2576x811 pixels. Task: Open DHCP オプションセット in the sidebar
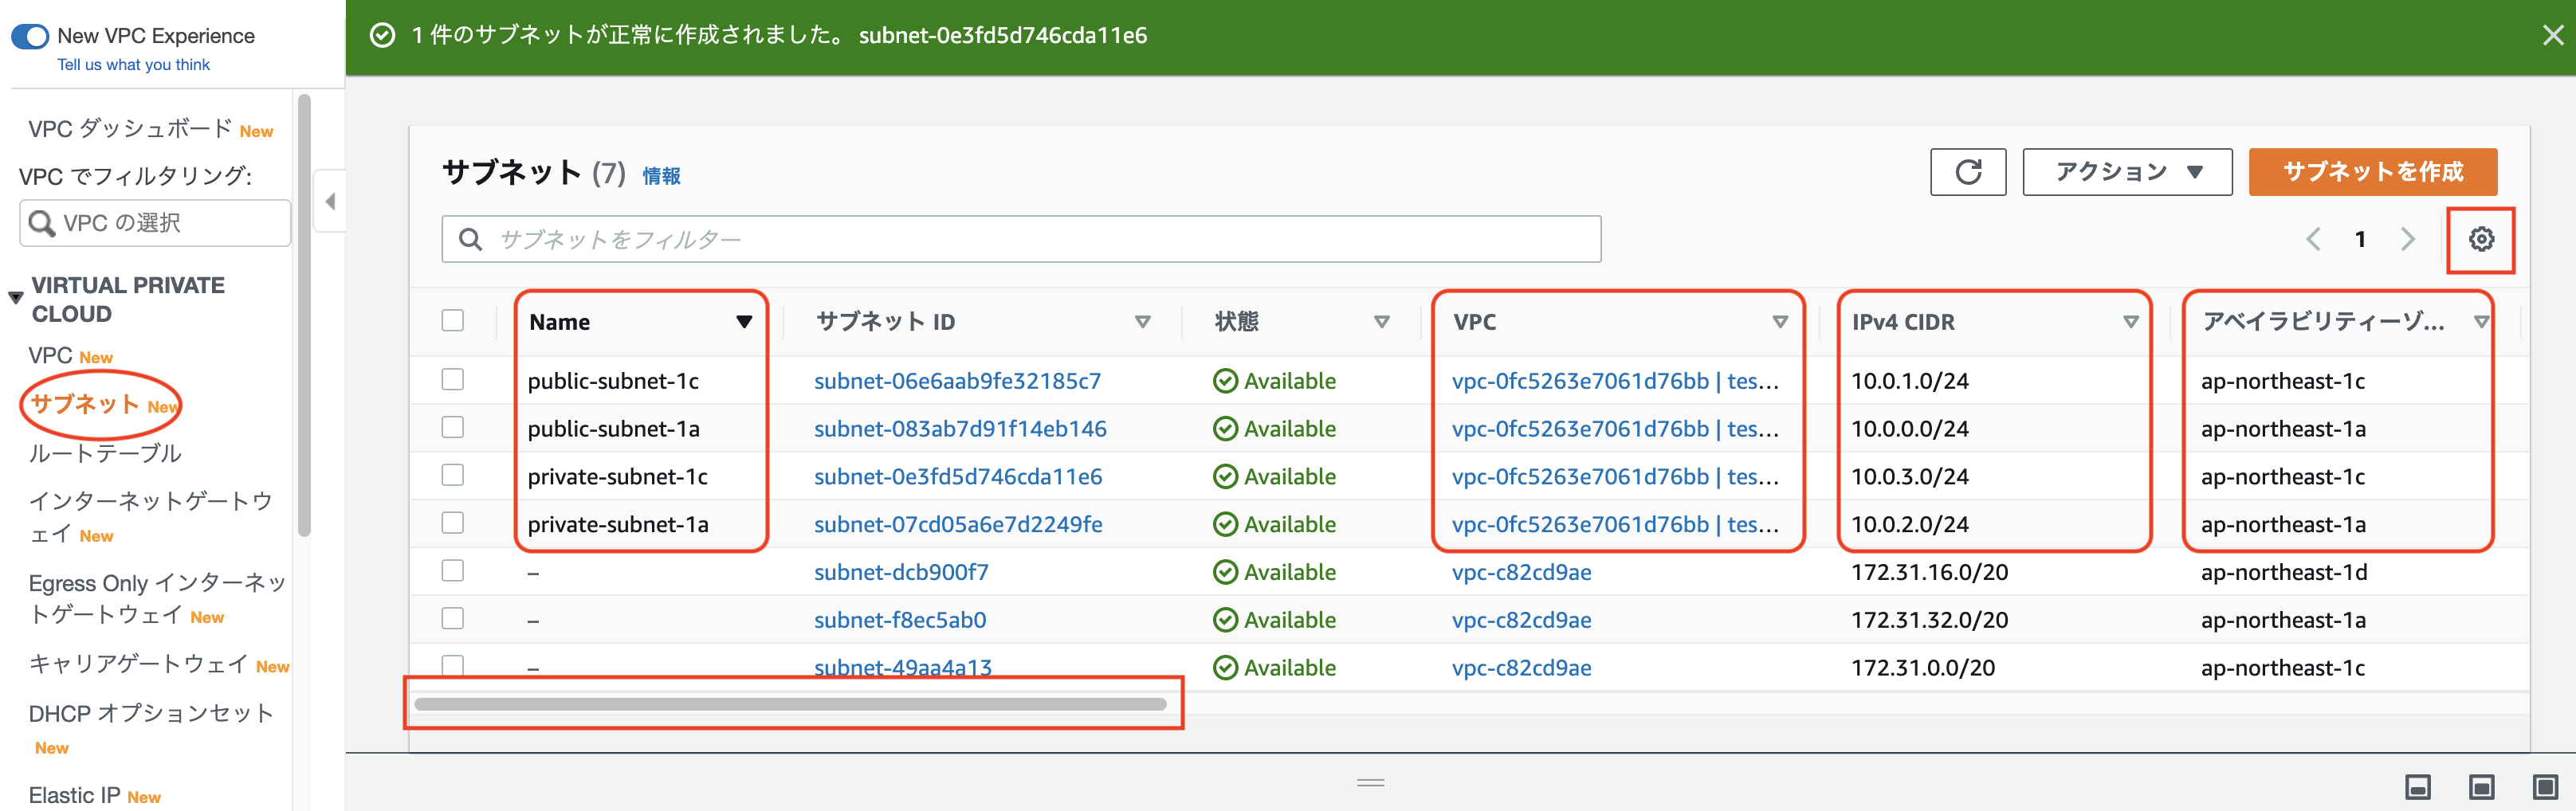click(151, 714)
